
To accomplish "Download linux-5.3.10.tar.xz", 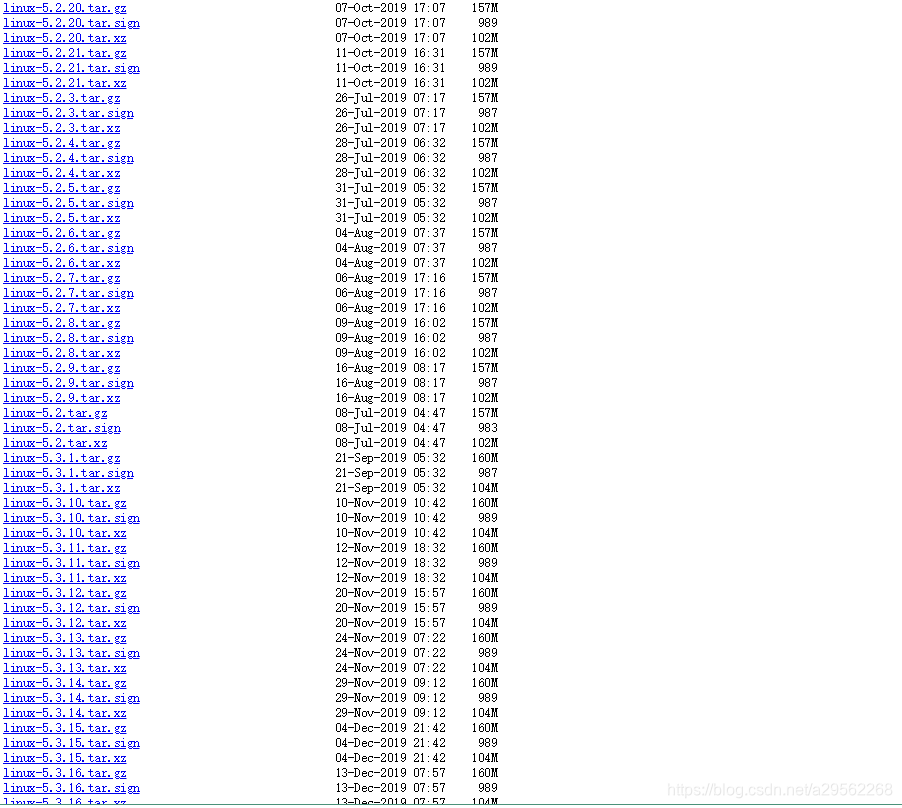I will click(64, 533).
